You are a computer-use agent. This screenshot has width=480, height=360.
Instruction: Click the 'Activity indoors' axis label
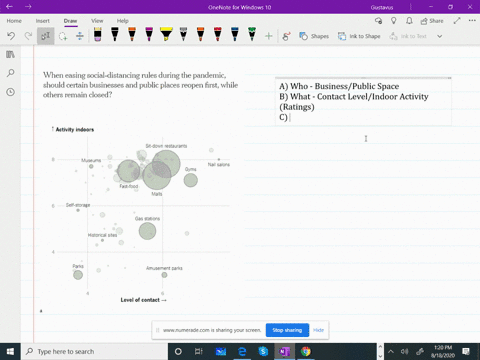[75, 129]
